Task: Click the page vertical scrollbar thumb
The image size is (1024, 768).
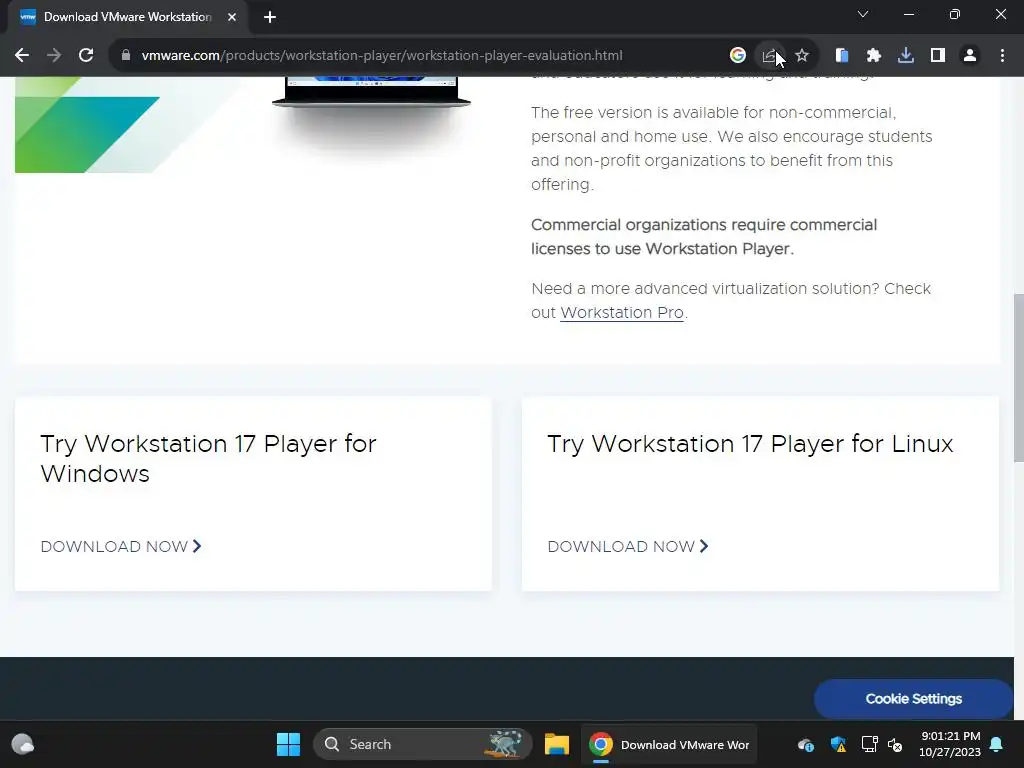Action: (x=1018, y=377)
